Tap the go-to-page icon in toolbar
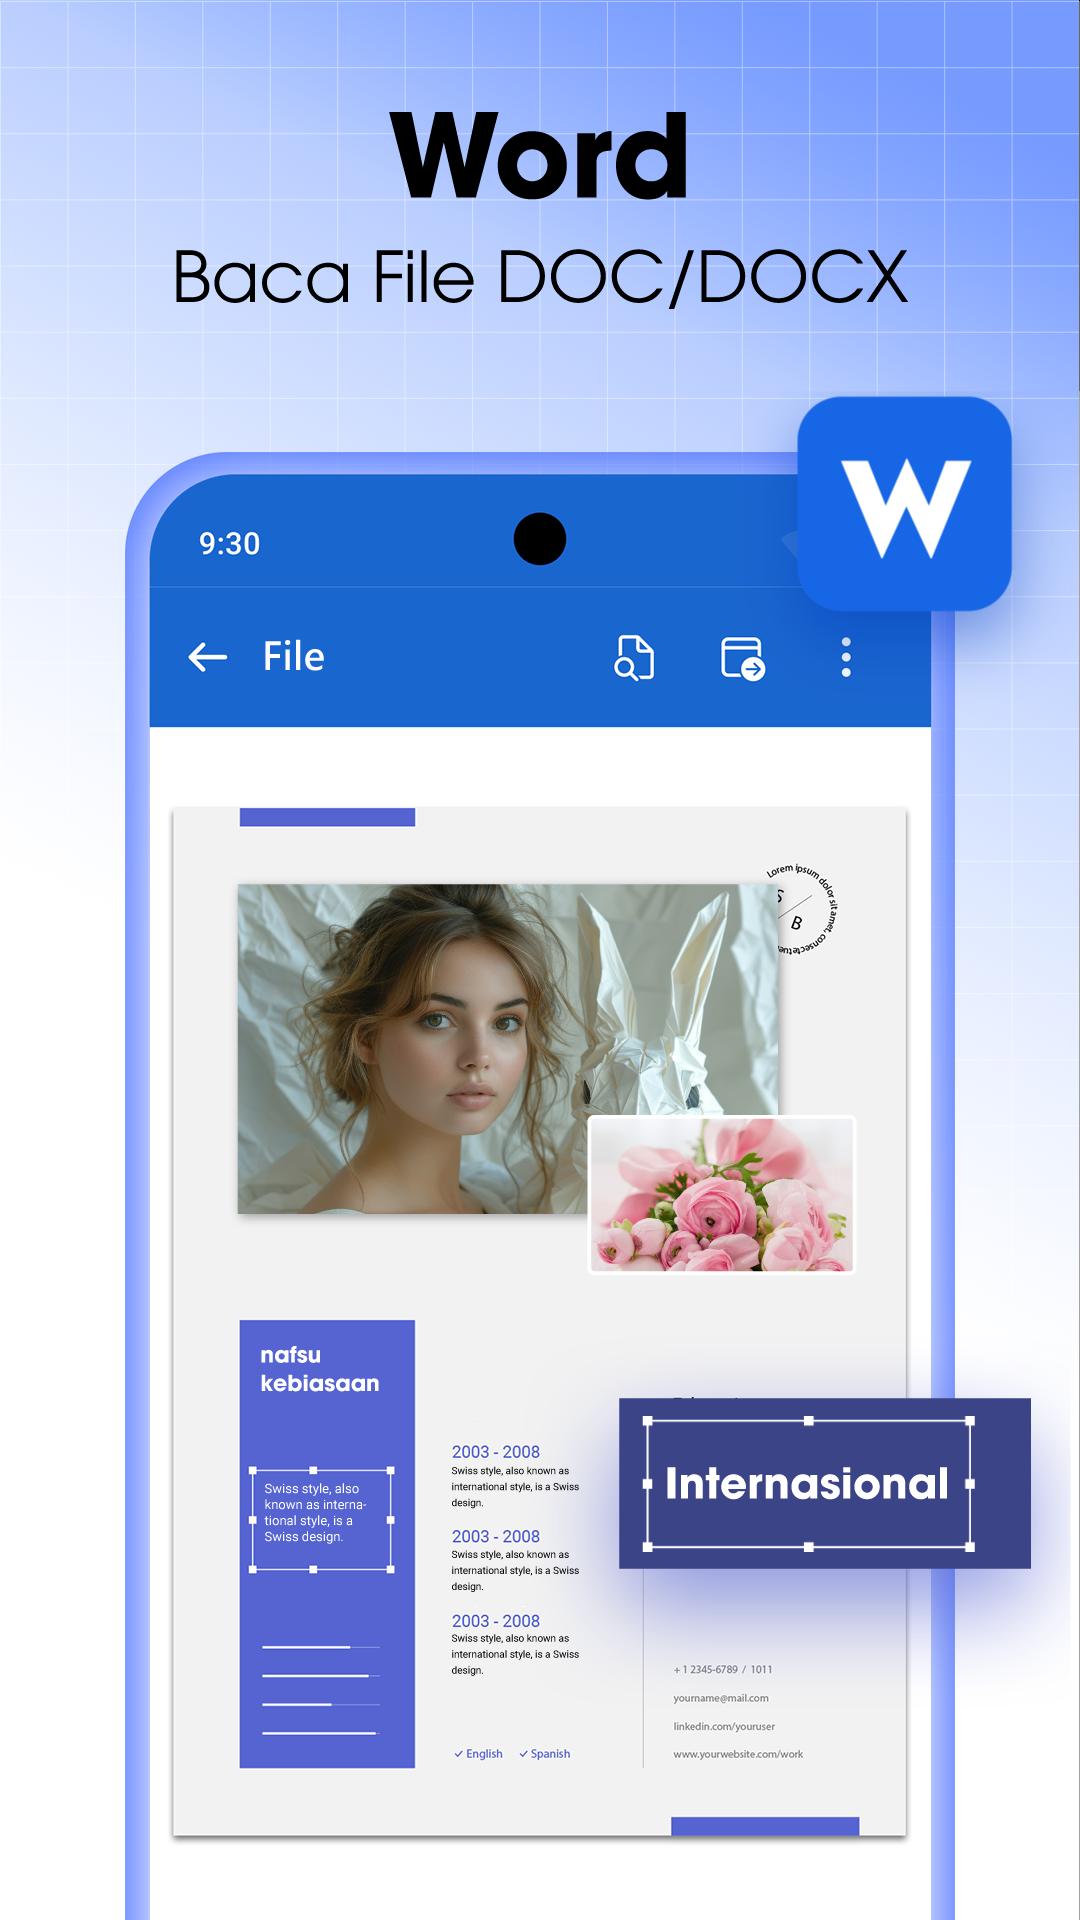 click(743, 658)
